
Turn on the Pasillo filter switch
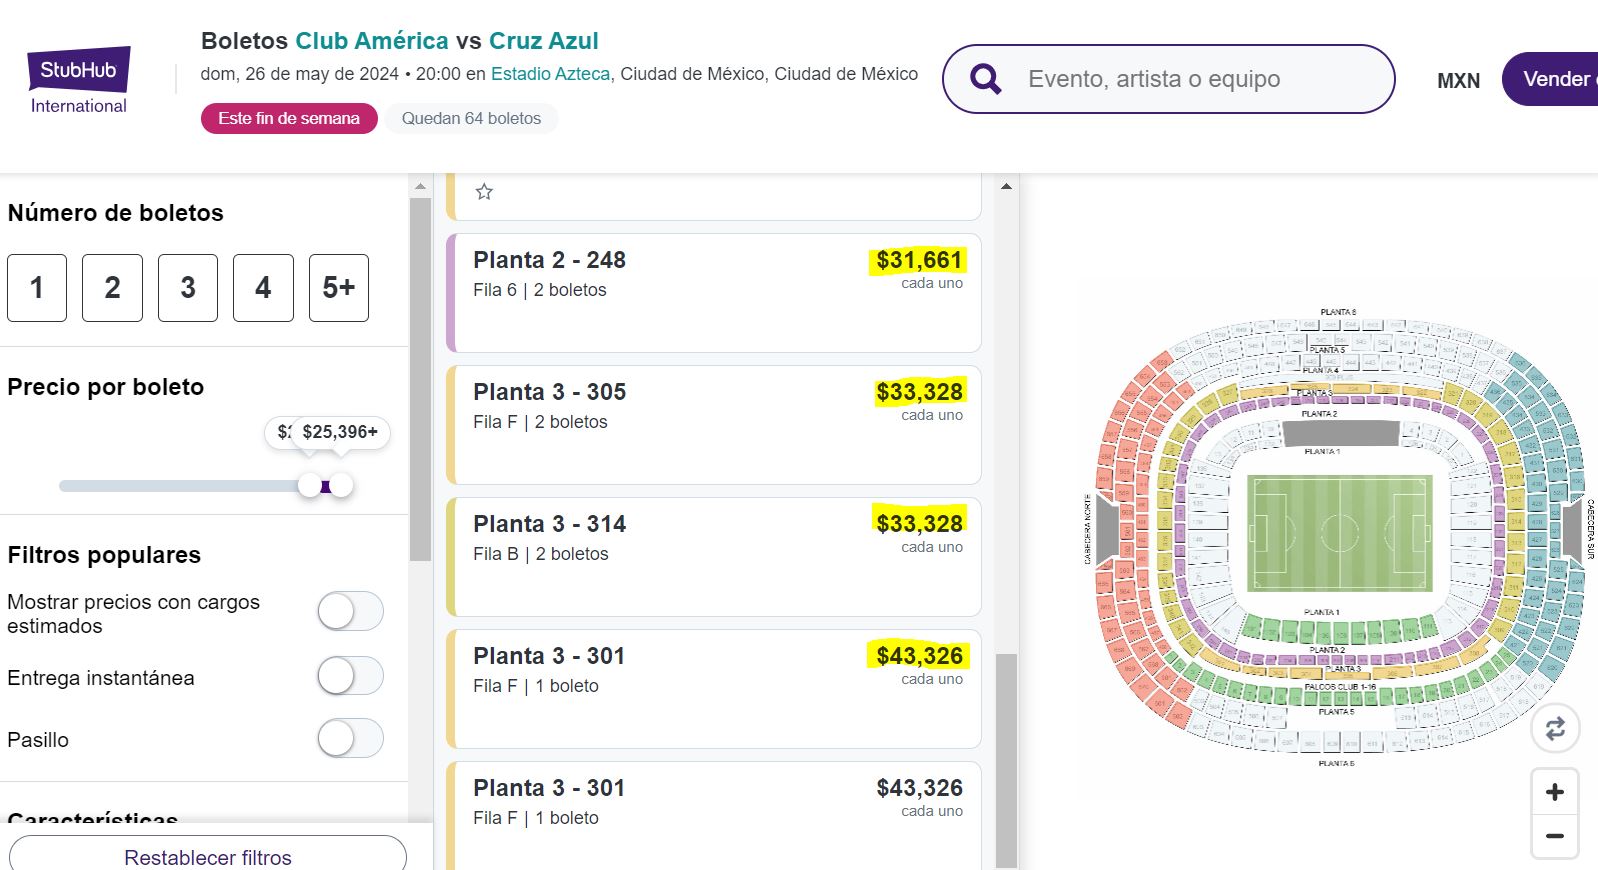pos(350,739)
